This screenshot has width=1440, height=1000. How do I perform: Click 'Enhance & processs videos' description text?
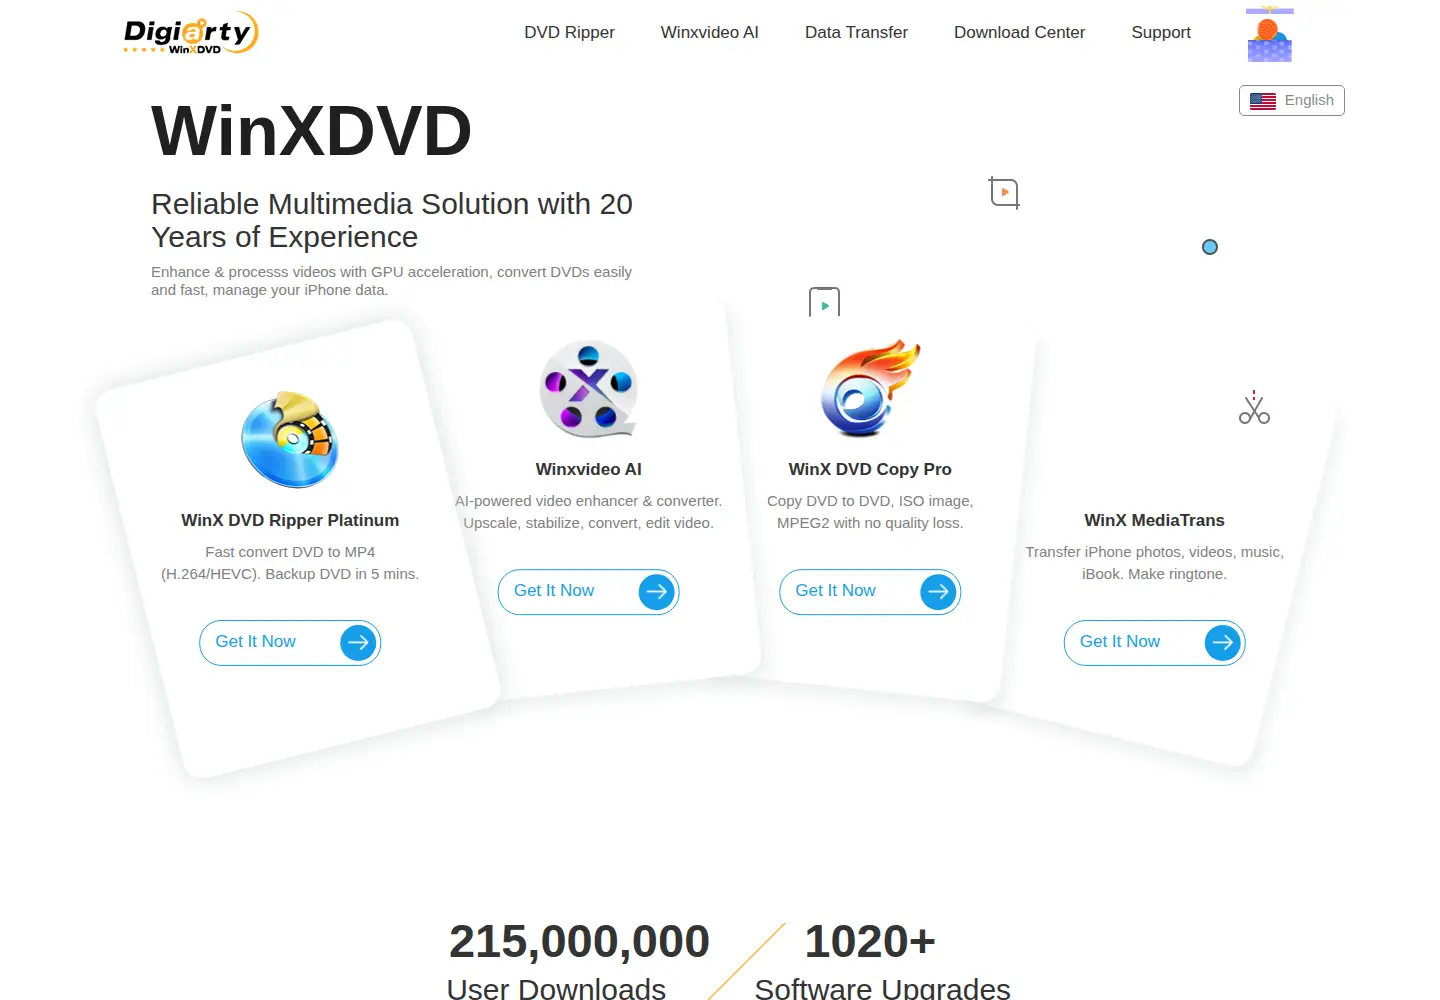391,281
